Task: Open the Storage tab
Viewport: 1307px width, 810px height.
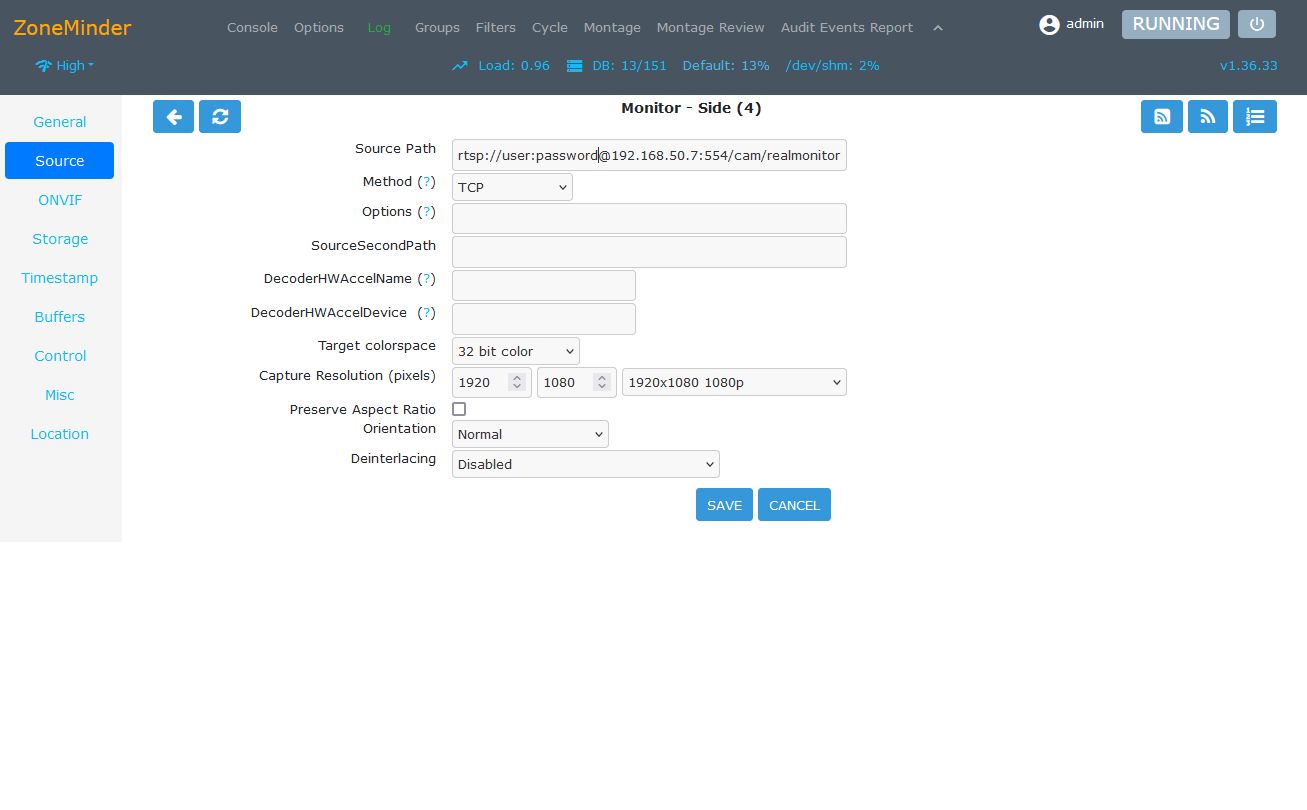Action: [60, 239]
